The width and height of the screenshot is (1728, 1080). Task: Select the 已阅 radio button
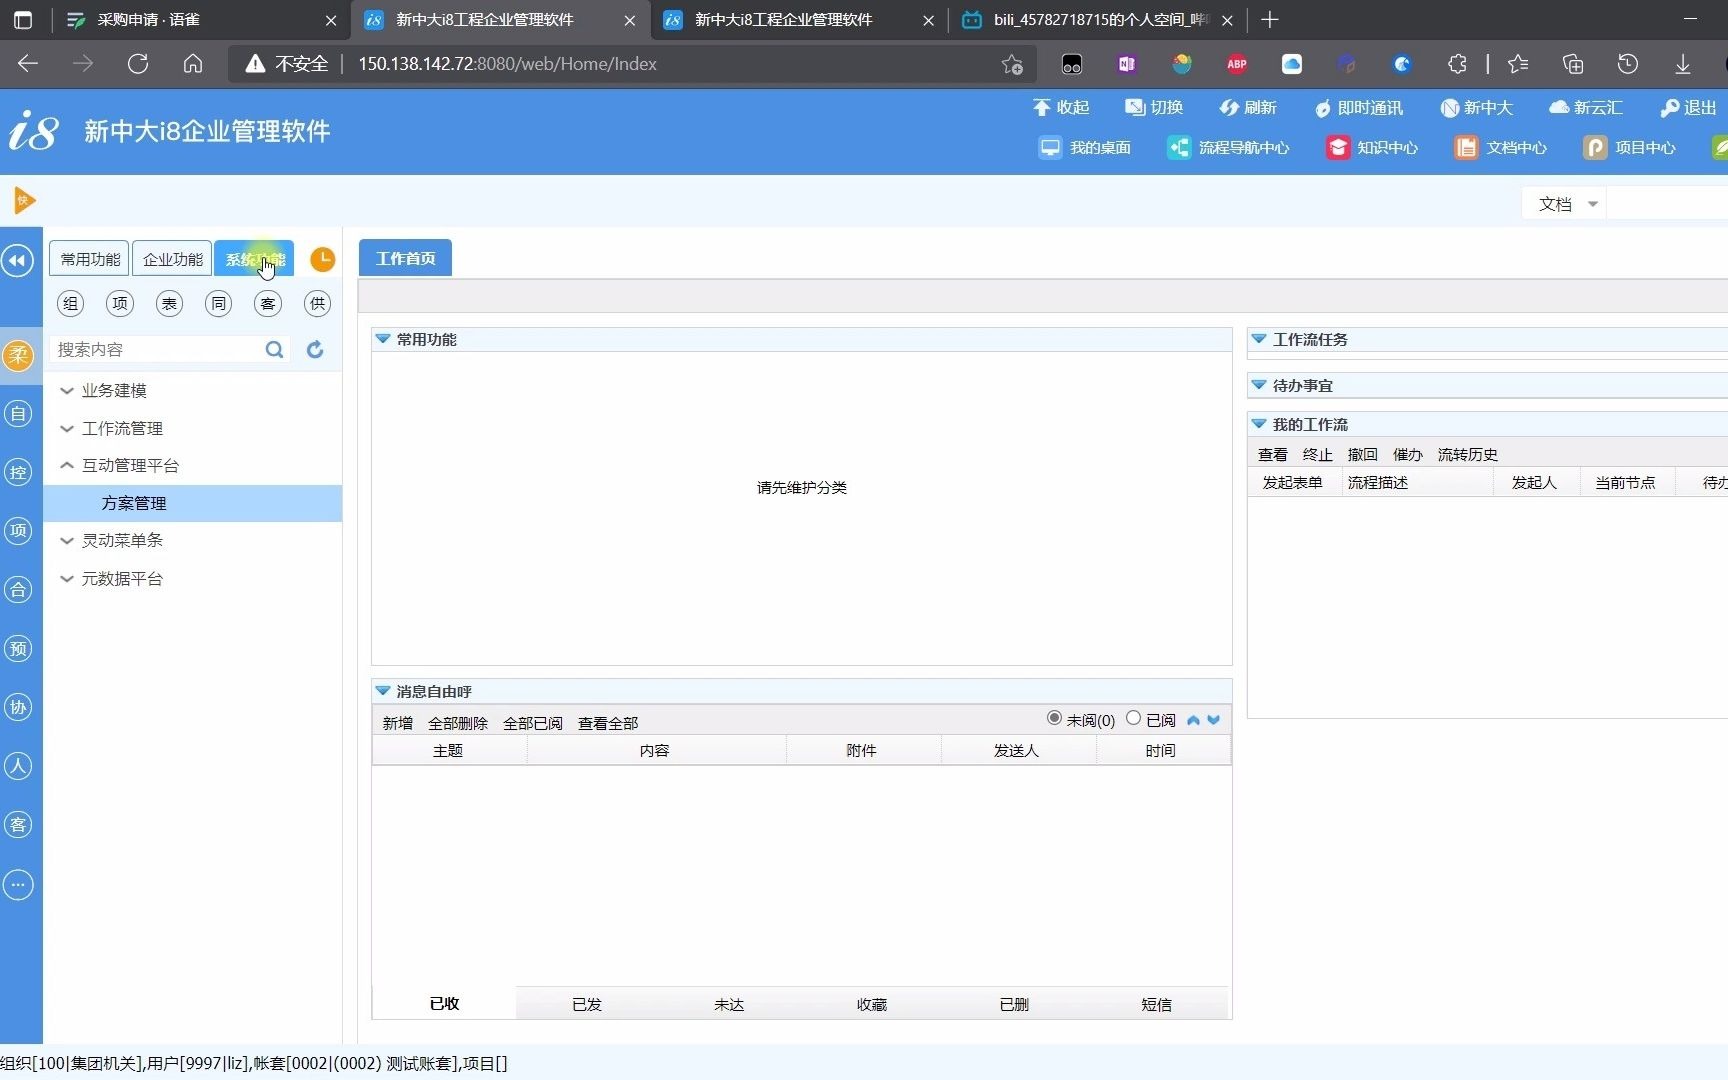click(1133, 718)
